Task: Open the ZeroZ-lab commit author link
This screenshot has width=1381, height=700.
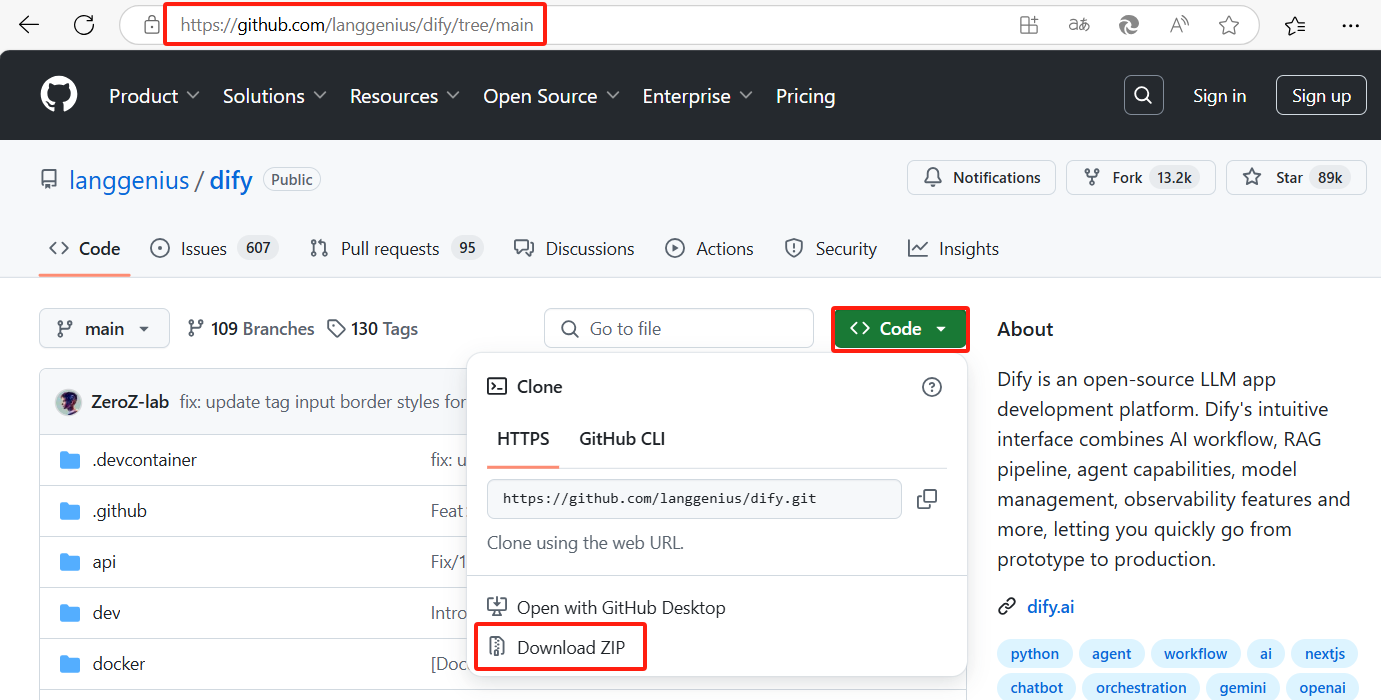Action: (130, 402)
